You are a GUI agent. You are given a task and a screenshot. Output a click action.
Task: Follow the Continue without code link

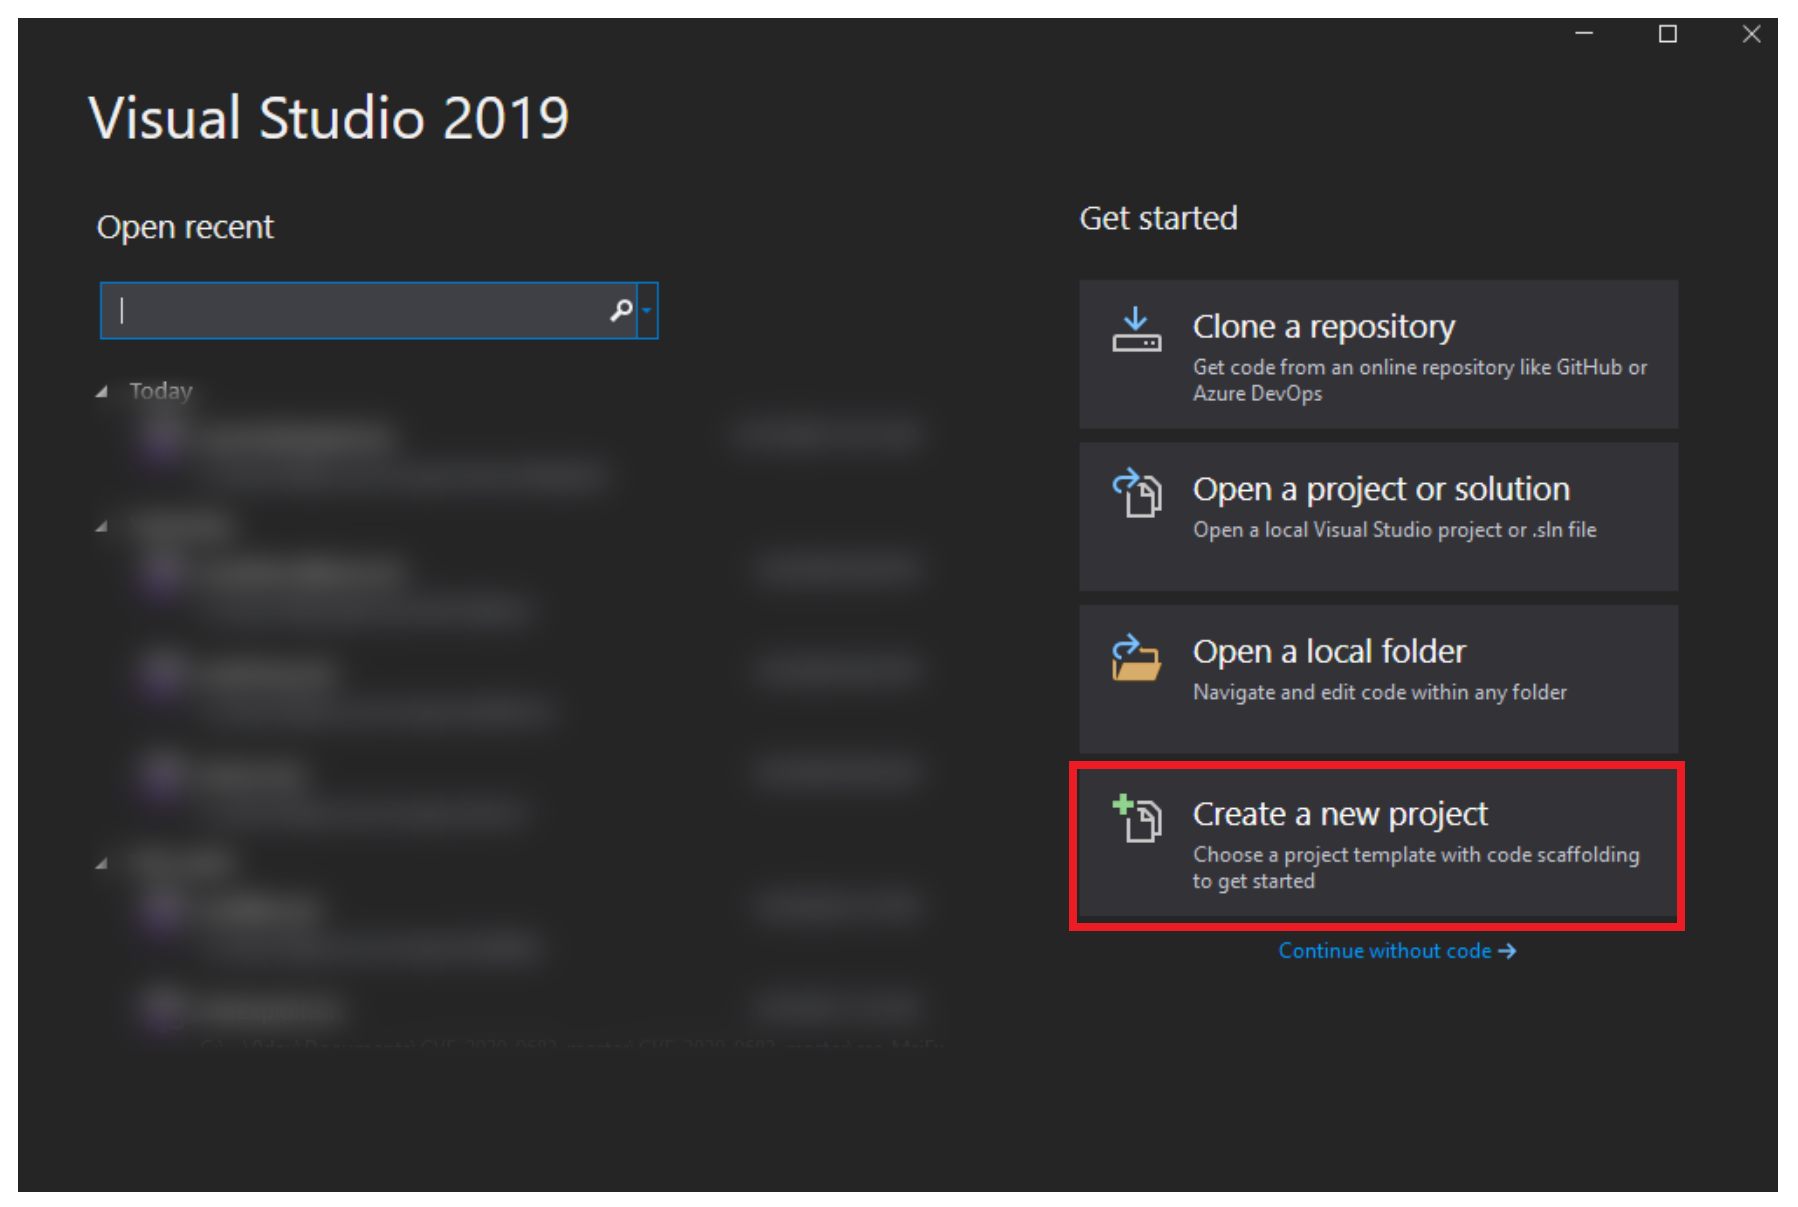pyautogui.click(x=1384, y=951)
